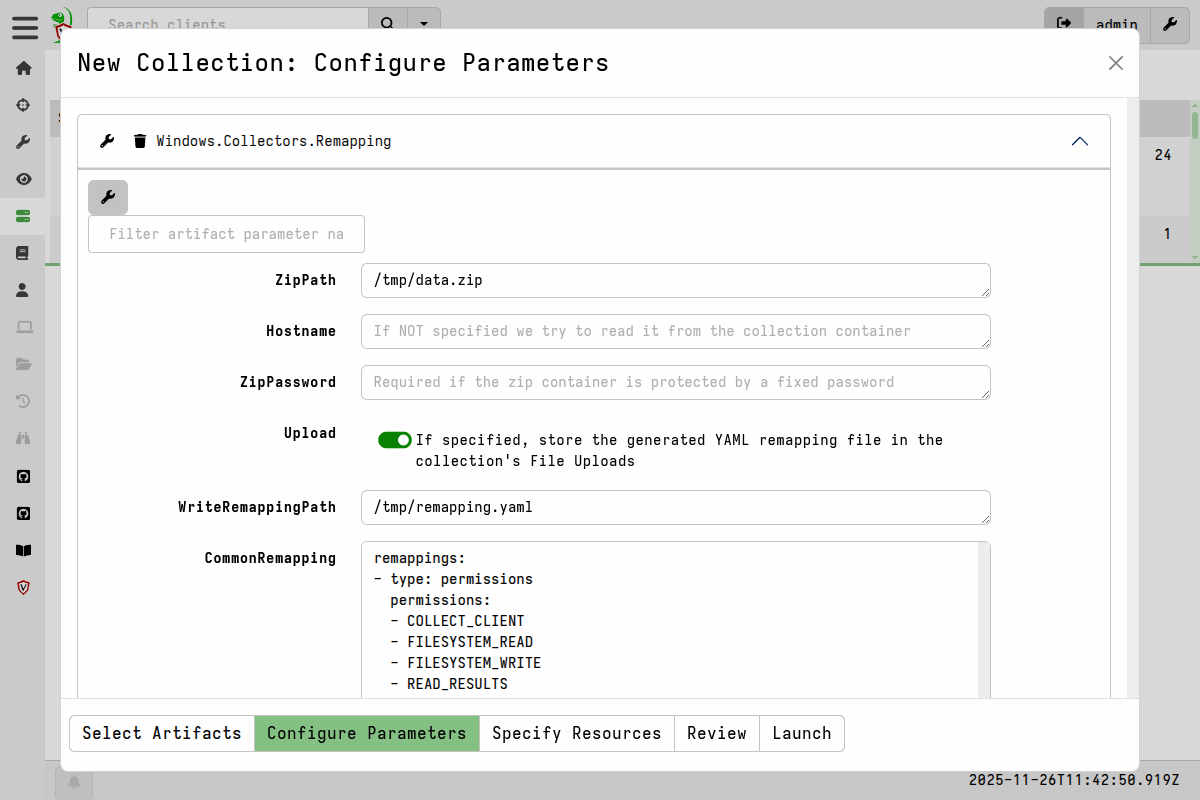This screenshot has height=800, width=1200.
Task: Go to Home via the sidebar house icon
Action: pos(23,68)
